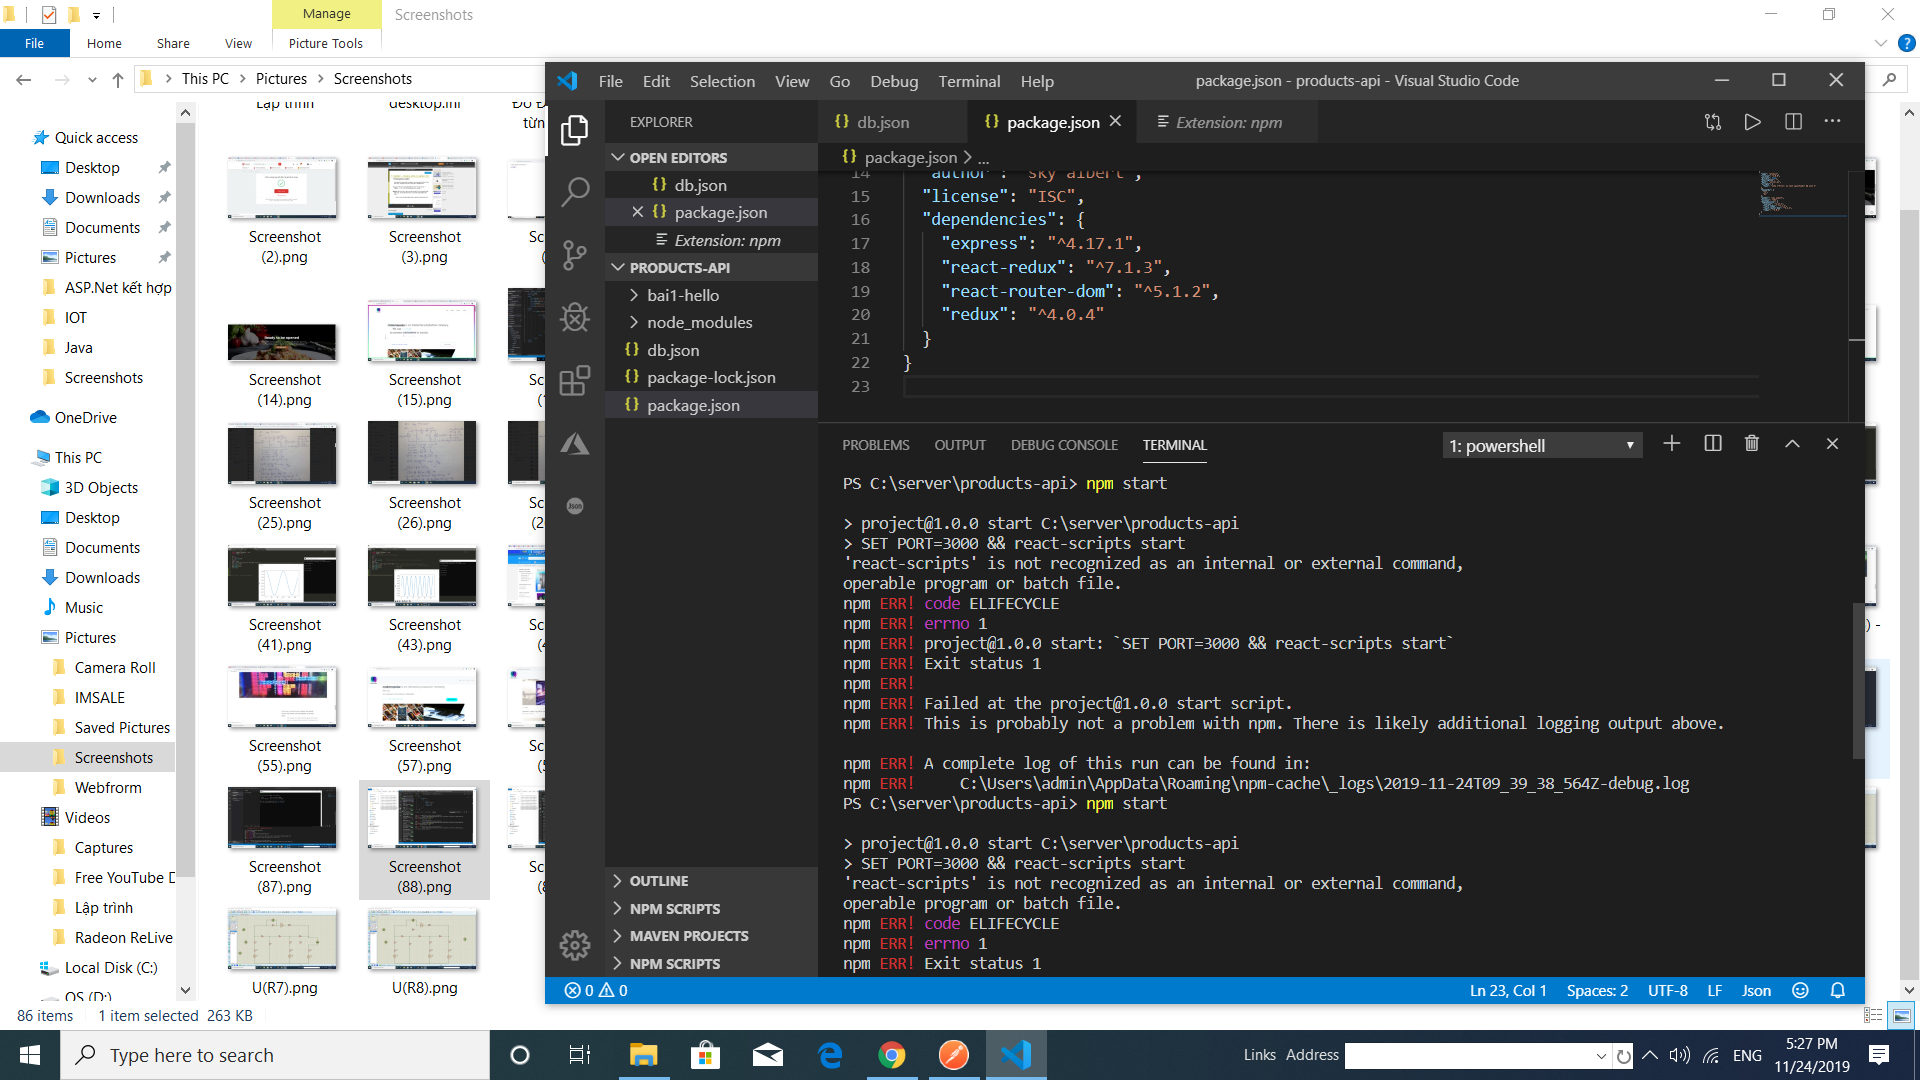Select Screenshot (14).png thumbnail in File Explorer
The image size is (1920, 1080).
284,355
